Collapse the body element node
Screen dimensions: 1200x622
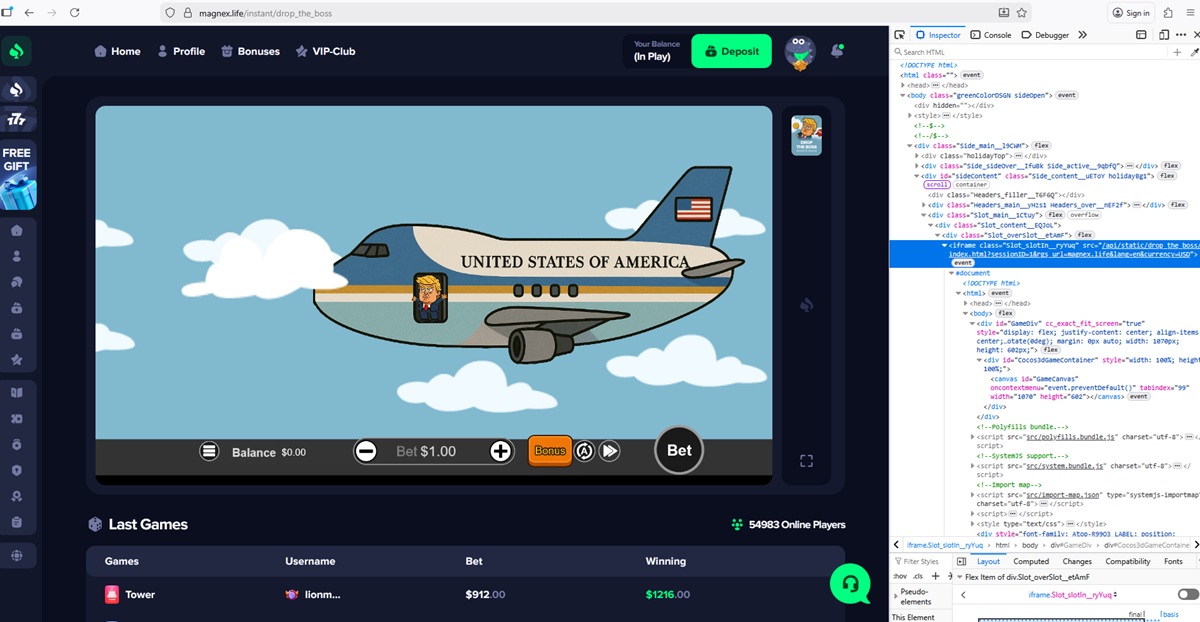964,313
